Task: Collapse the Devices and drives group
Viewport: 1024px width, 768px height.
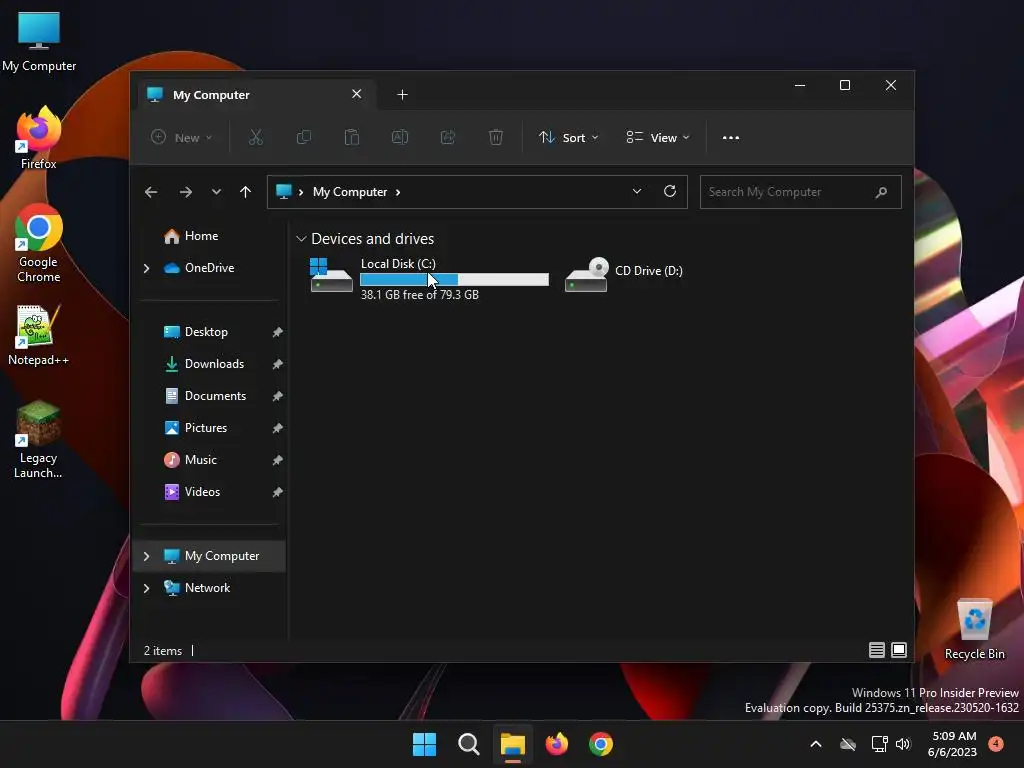Action: (301, 239)
